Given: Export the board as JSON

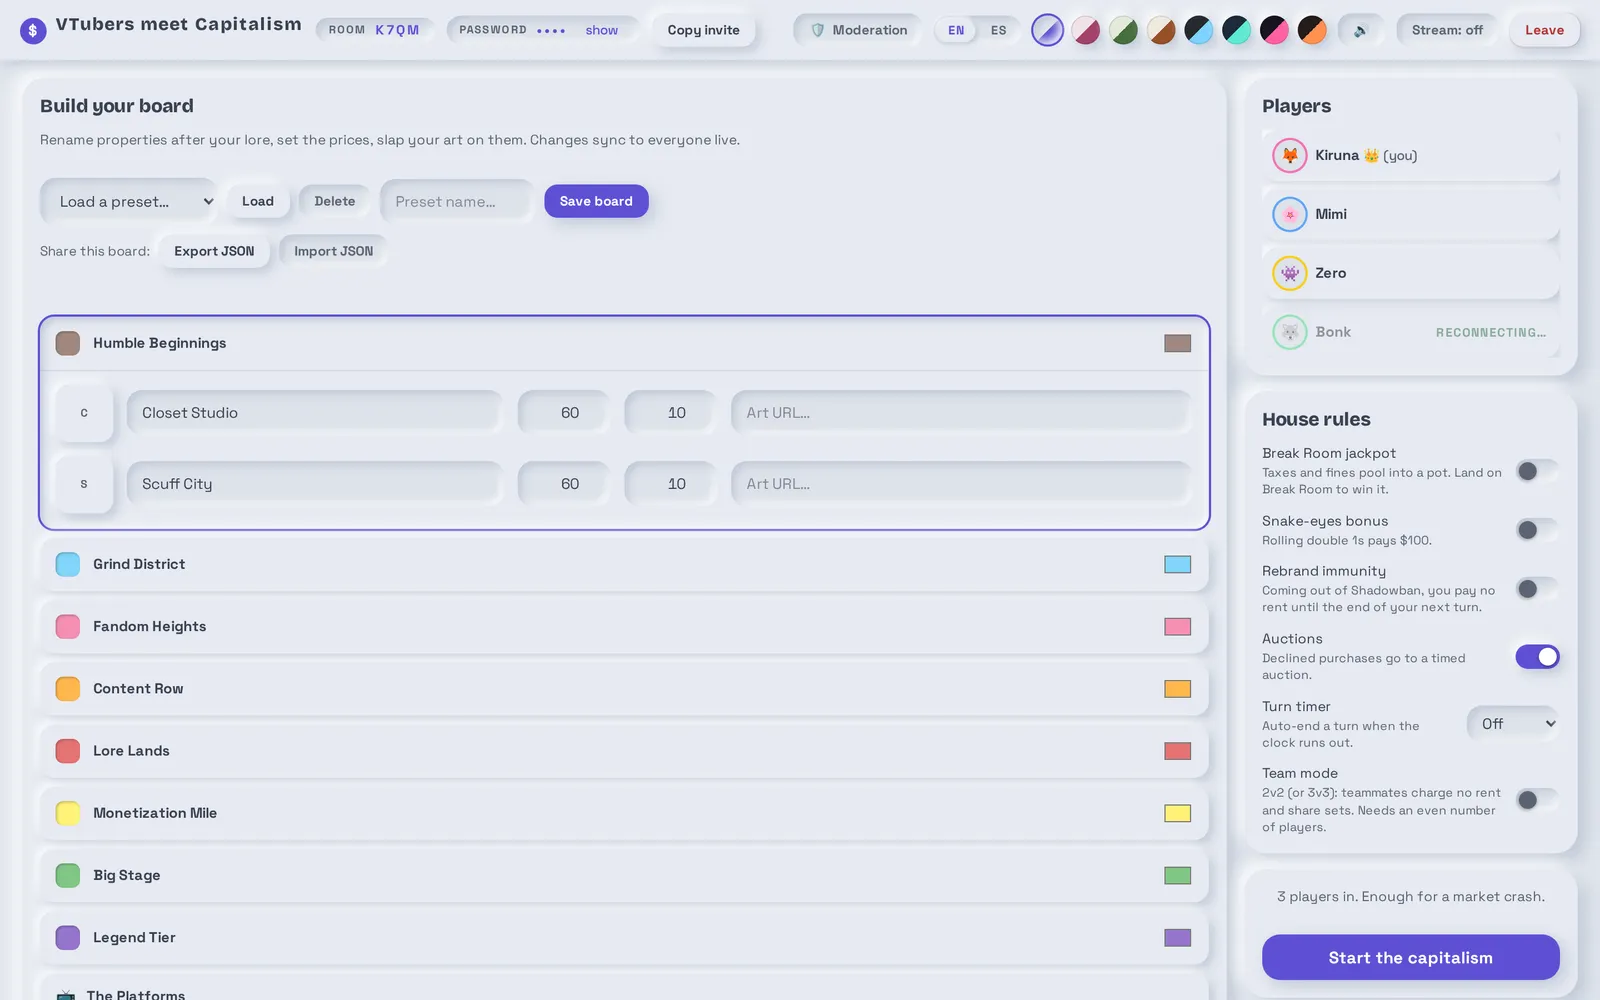Looking at the screenshot, I should (x=214, y=251).
